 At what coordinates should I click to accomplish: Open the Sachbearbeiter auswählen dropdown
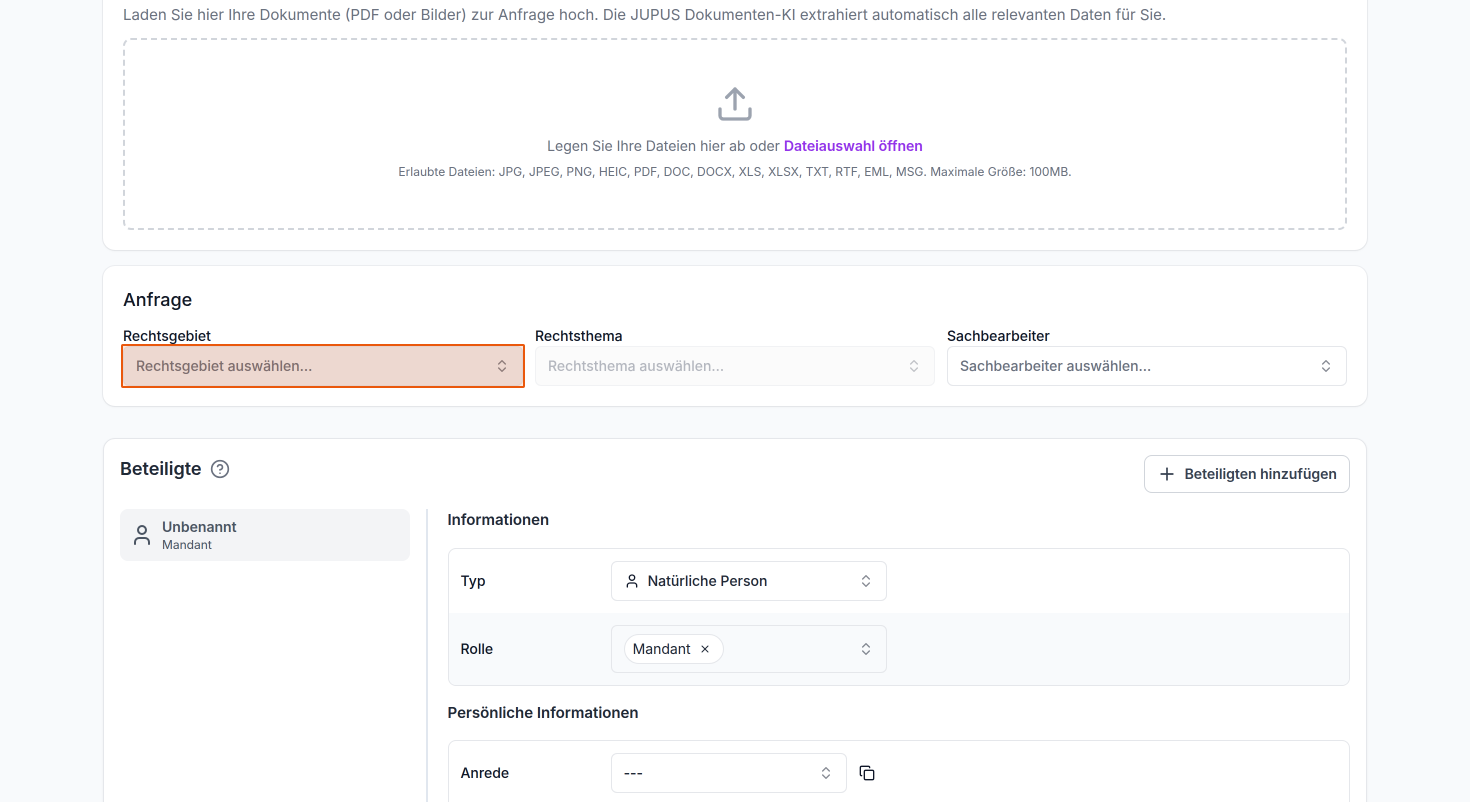click(x=1147, y=366)
